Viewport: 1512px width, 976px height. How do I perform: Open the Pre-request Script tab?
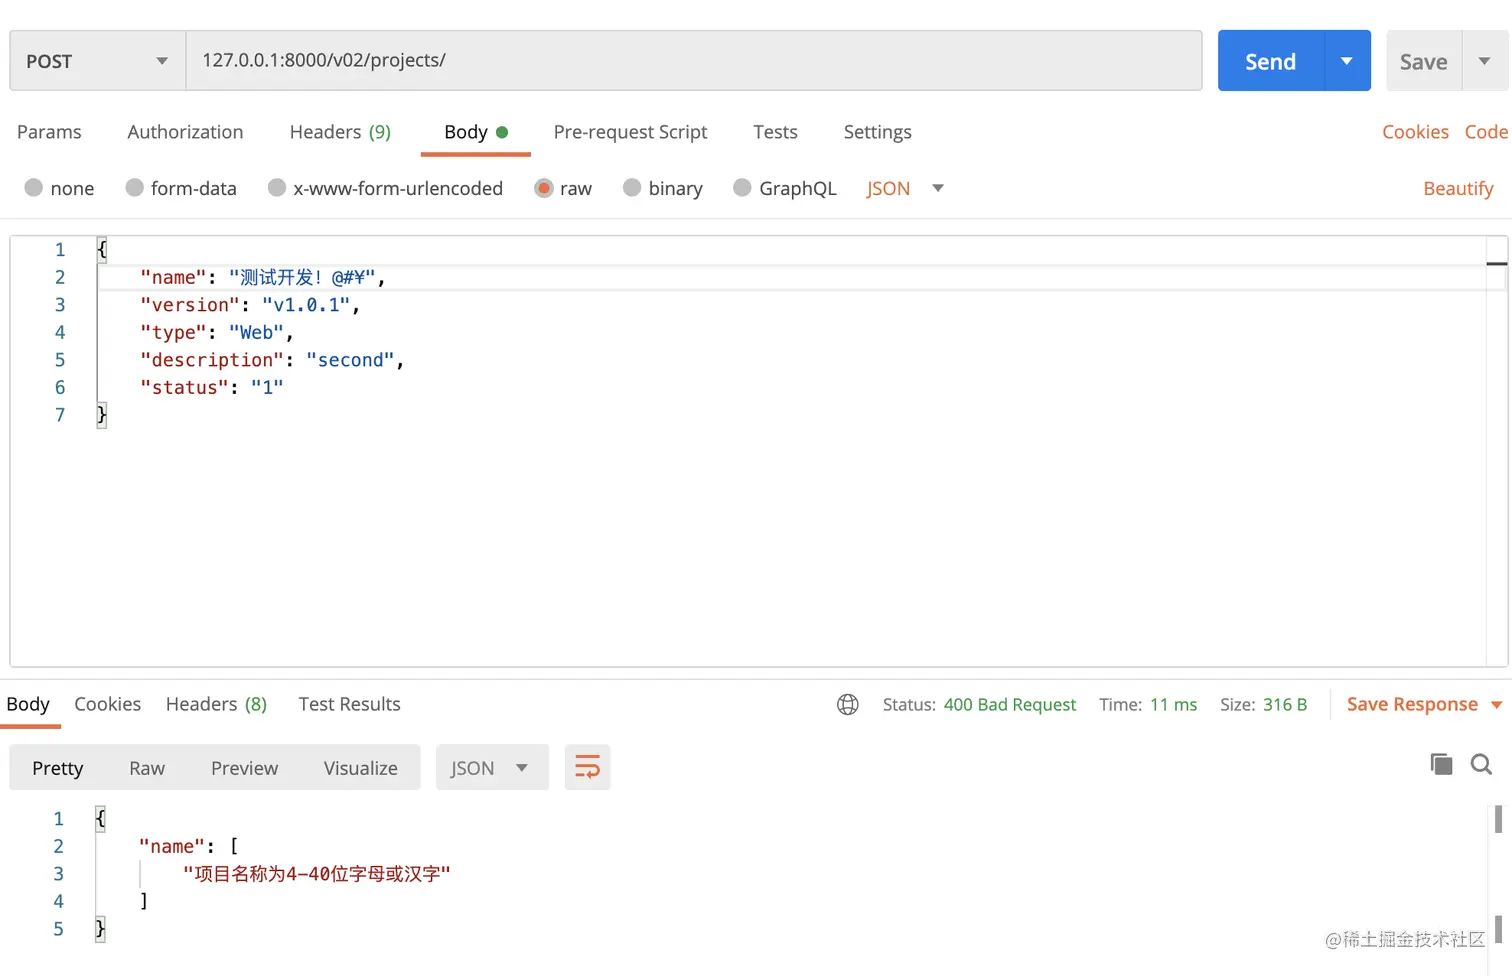point(630,132)
